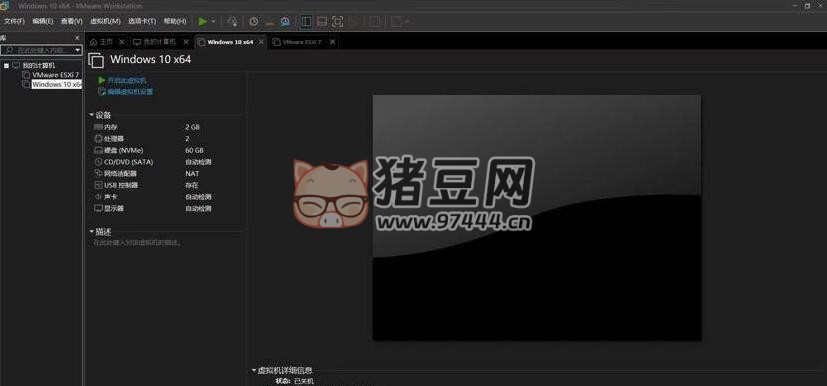Click the 60 GB disk value
This screenshot has width=827, height=386.
click(x=194, y=150)
